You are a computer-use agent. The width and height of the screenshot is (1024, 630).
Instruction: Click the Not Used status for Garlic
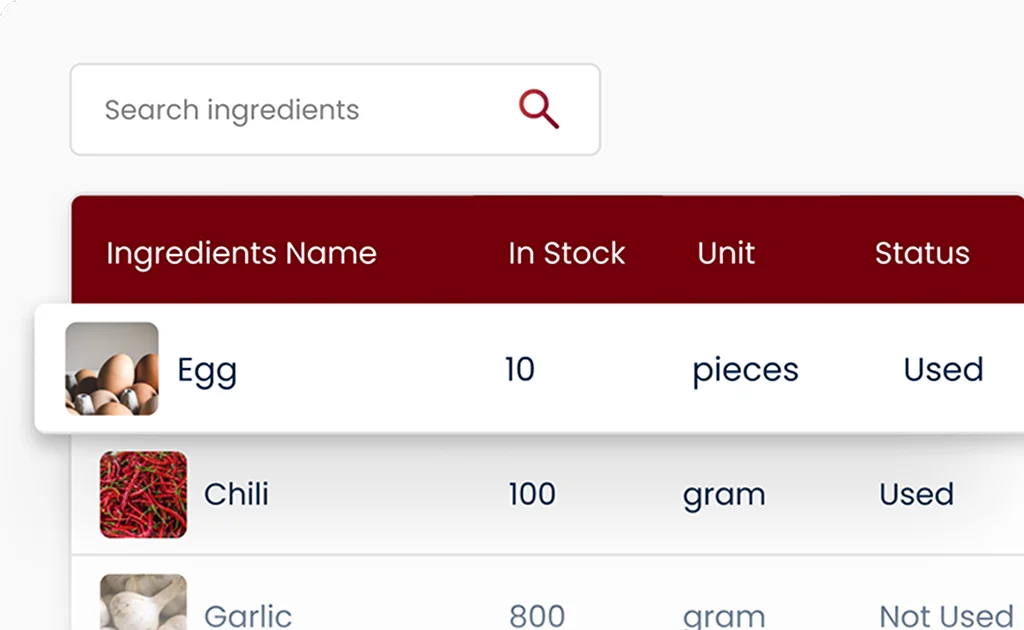[x=946, y=616]
